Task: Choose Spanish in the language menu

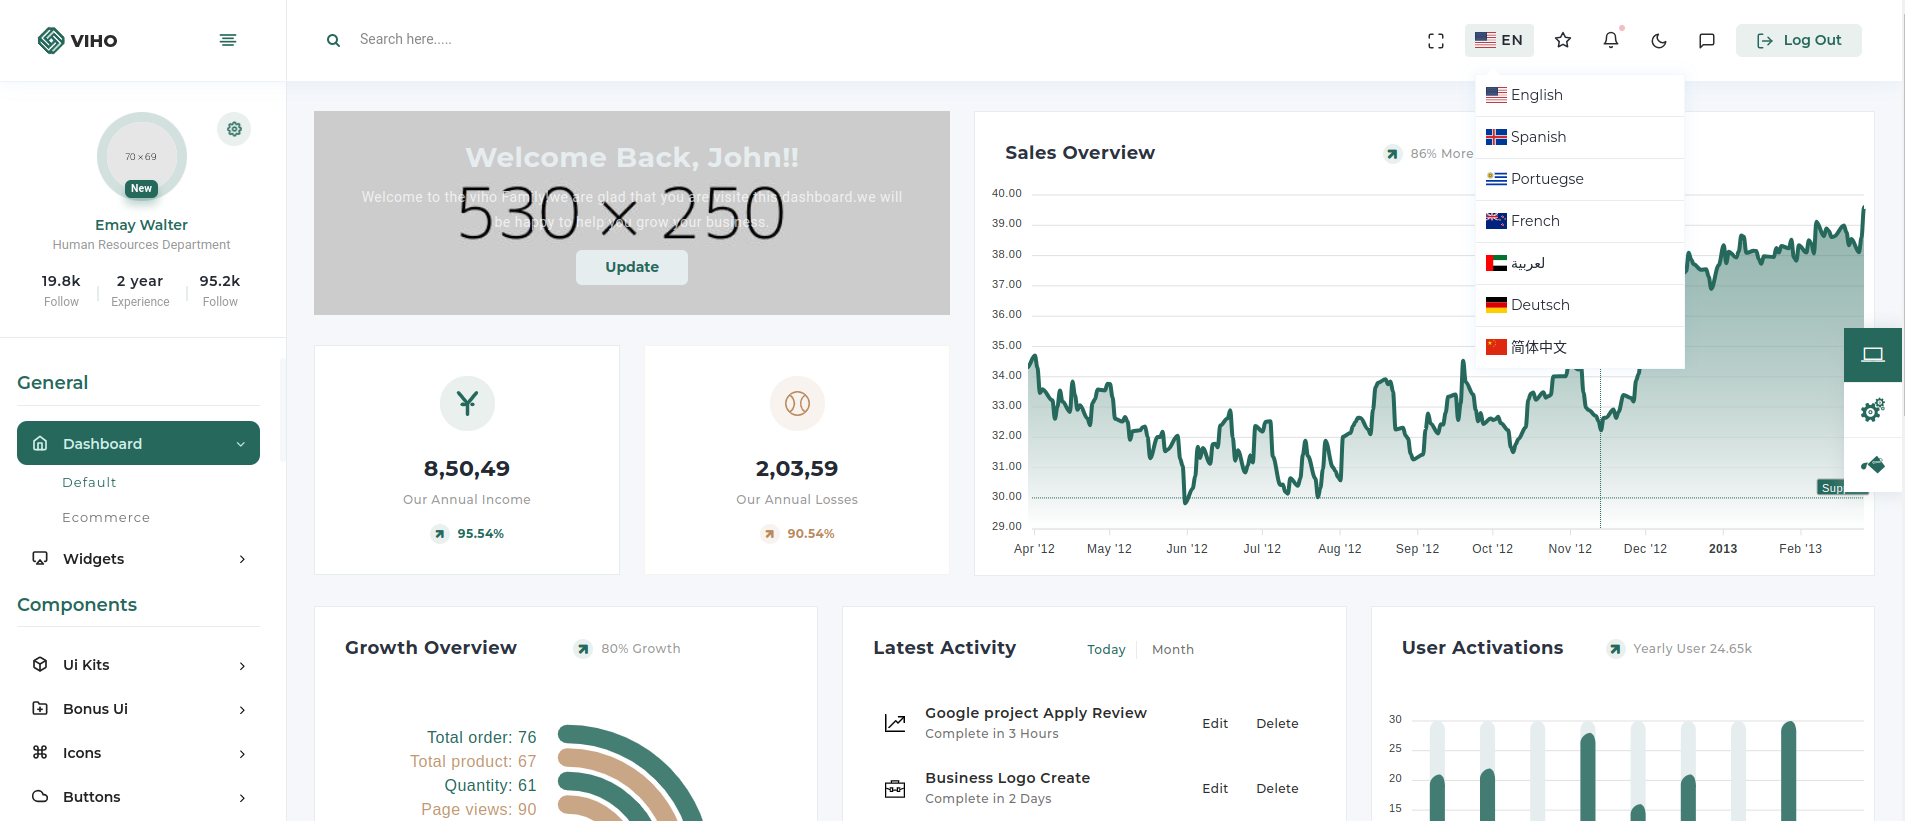Action: tap(1538, 137)
